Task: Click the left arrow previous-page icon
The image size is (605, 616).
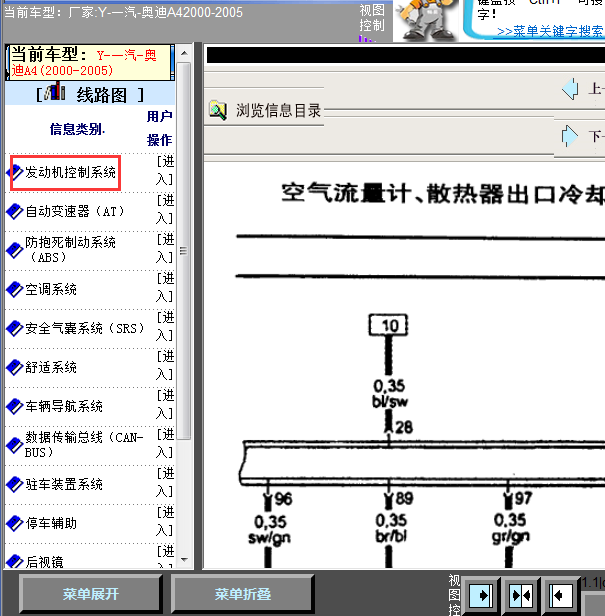Action: [570, 89]
